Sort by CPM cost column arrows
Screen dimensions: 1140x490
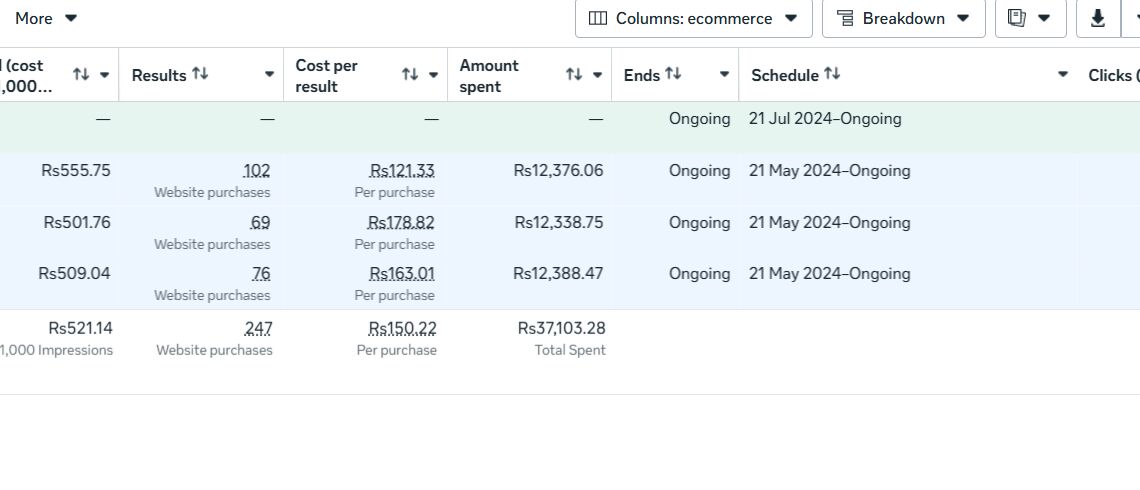coord(81,75)
